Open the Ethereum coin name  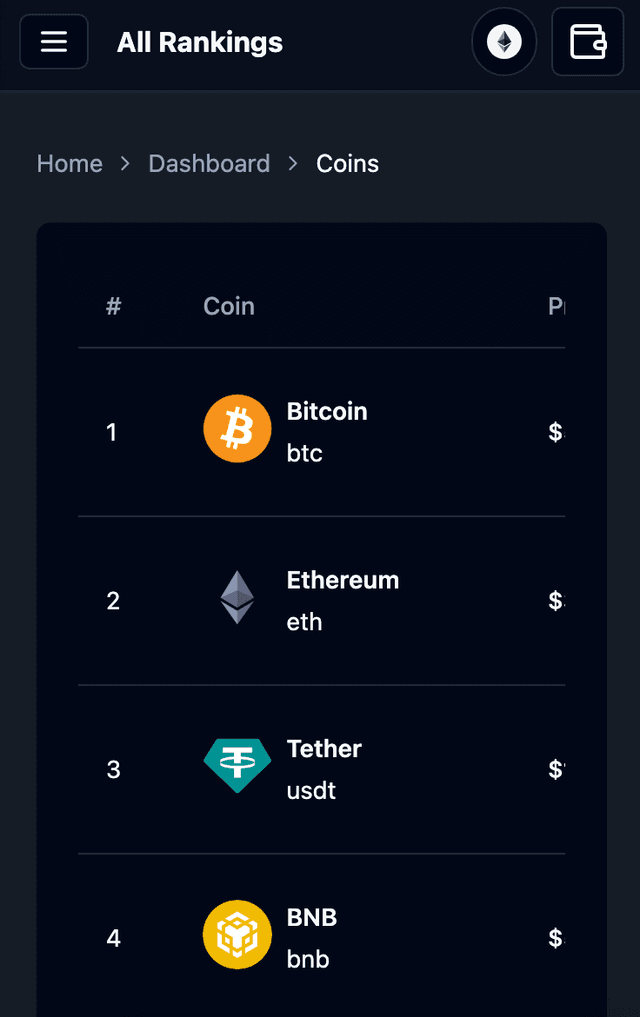[342, 580]
